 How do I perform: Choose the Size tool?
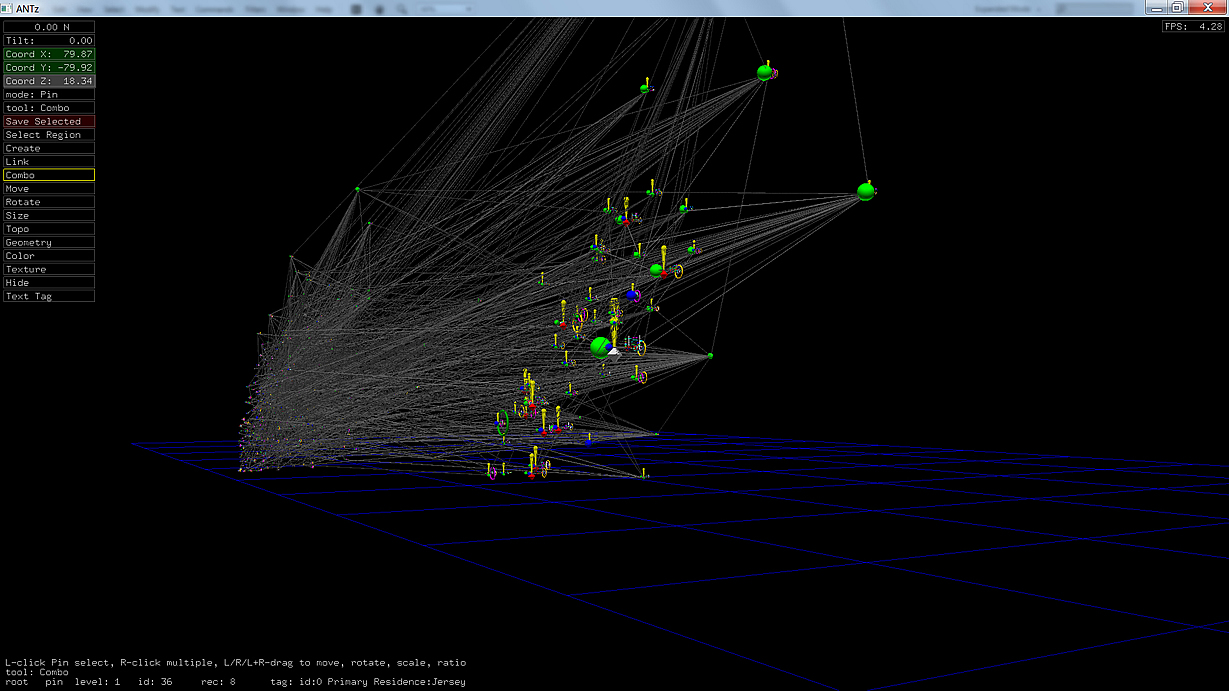[x=49, y=215]
